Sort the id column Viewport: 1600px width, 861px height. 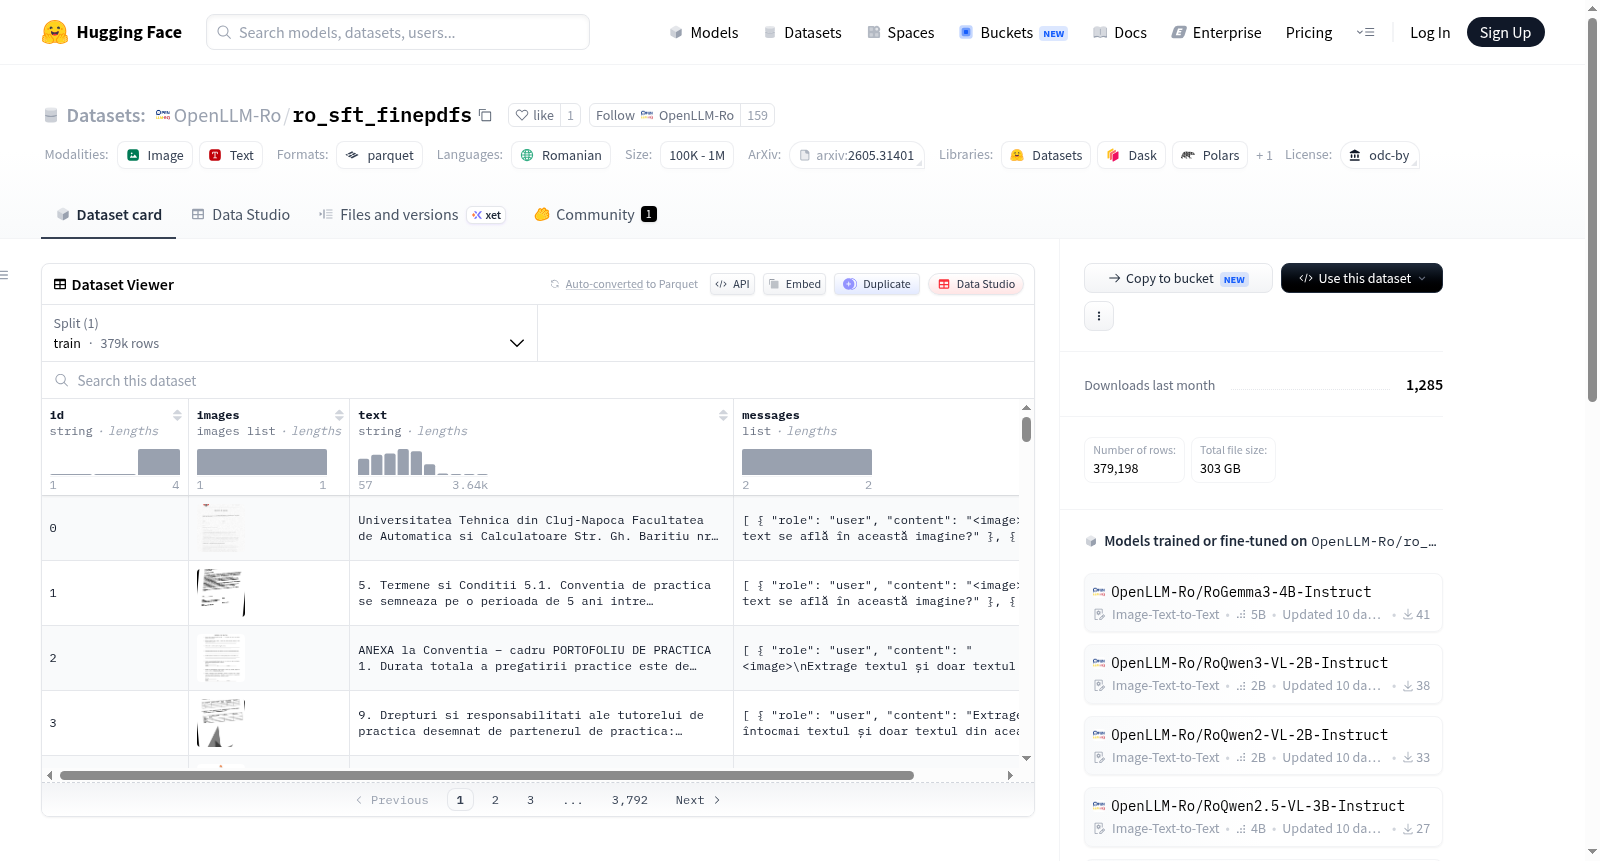(177, 415)
